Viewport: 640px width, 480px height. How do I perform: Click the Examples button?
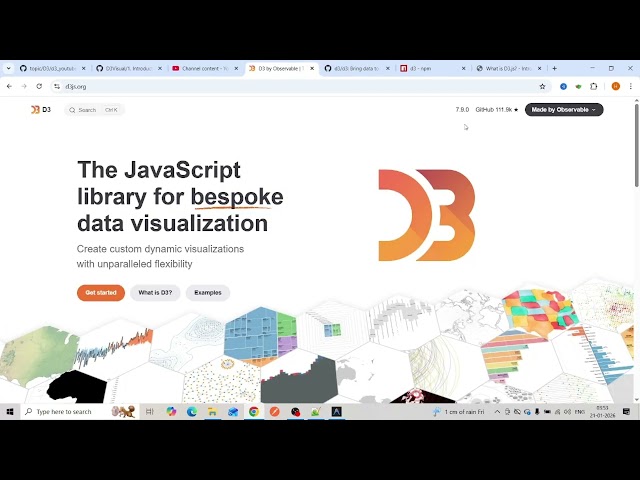[208, 293]
